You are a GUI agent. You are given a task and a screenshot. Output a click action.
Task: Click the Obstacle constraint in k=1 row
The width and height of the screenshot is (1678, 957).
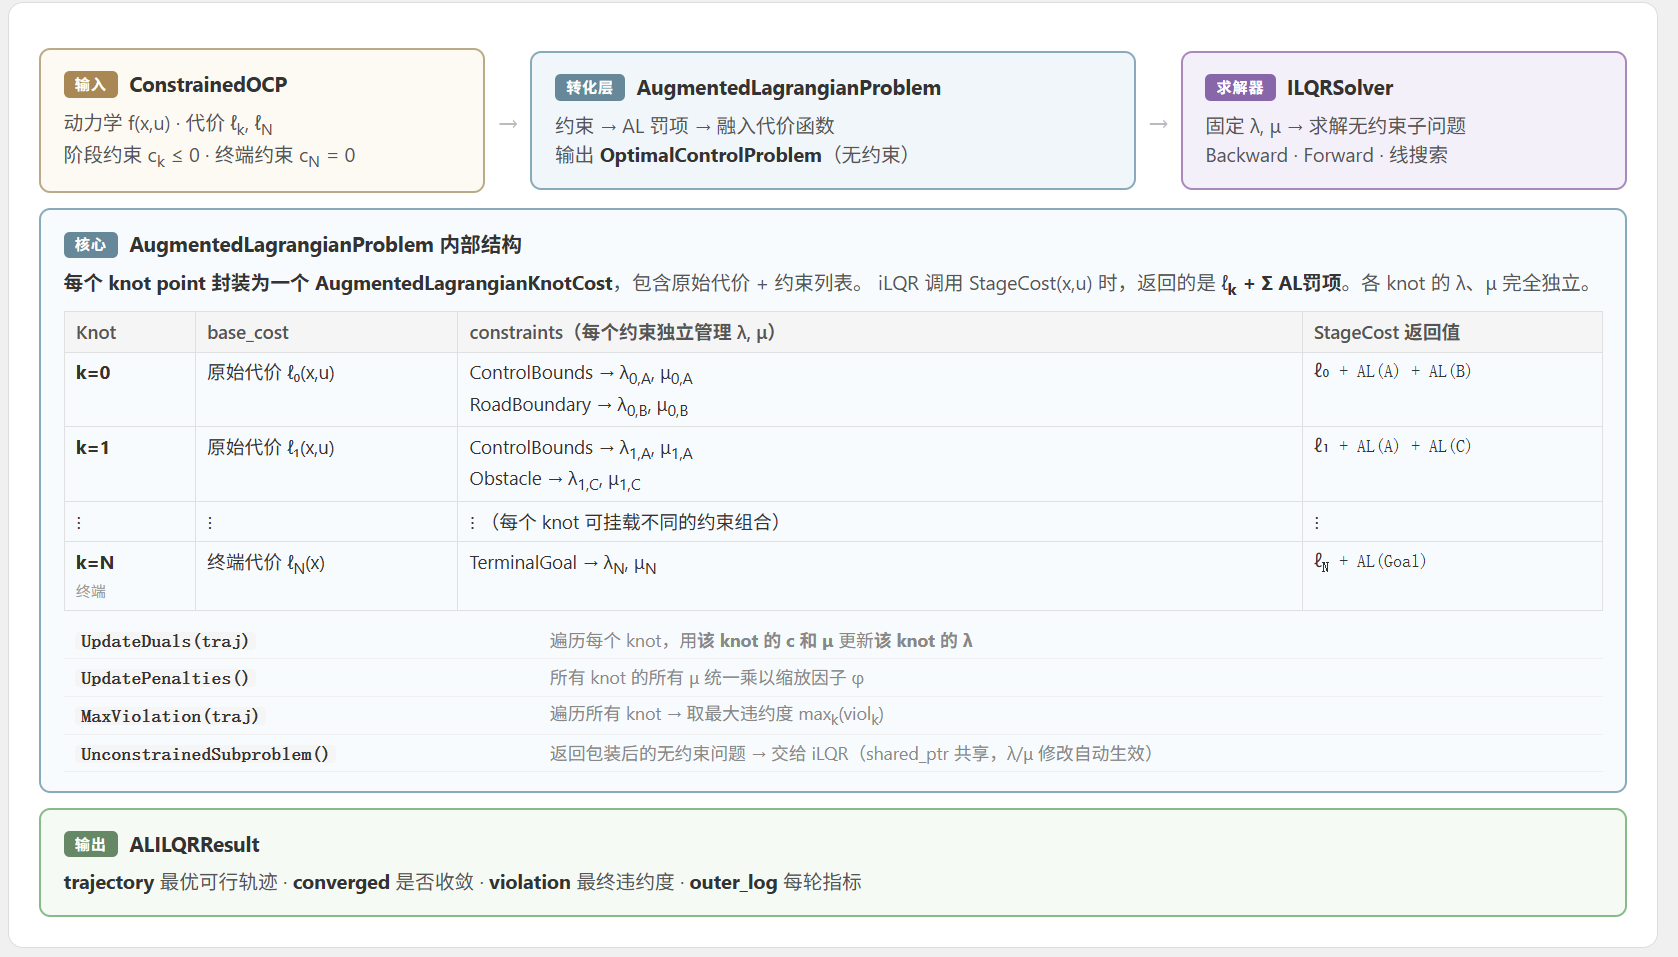click(555, 480)
